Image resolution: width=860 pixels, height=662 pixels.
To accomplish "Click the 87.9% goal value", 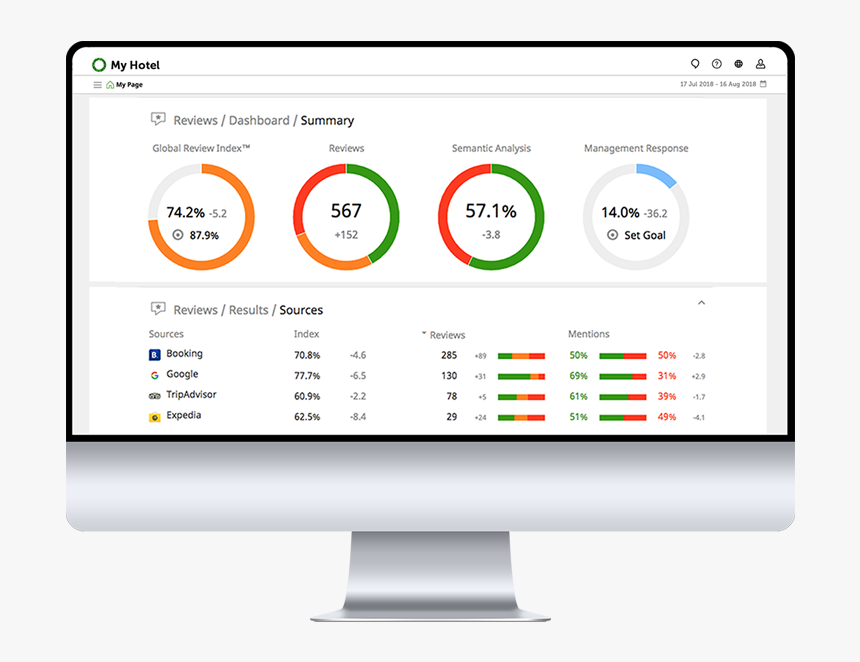I will (204, 235).
